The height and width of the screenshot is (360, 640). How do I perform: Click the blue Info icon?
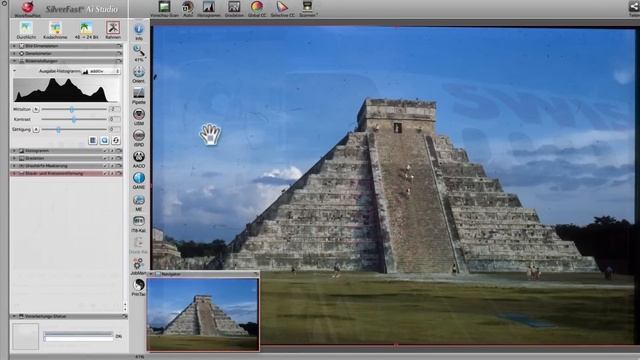pyautogui.click(x=139, y=29)
